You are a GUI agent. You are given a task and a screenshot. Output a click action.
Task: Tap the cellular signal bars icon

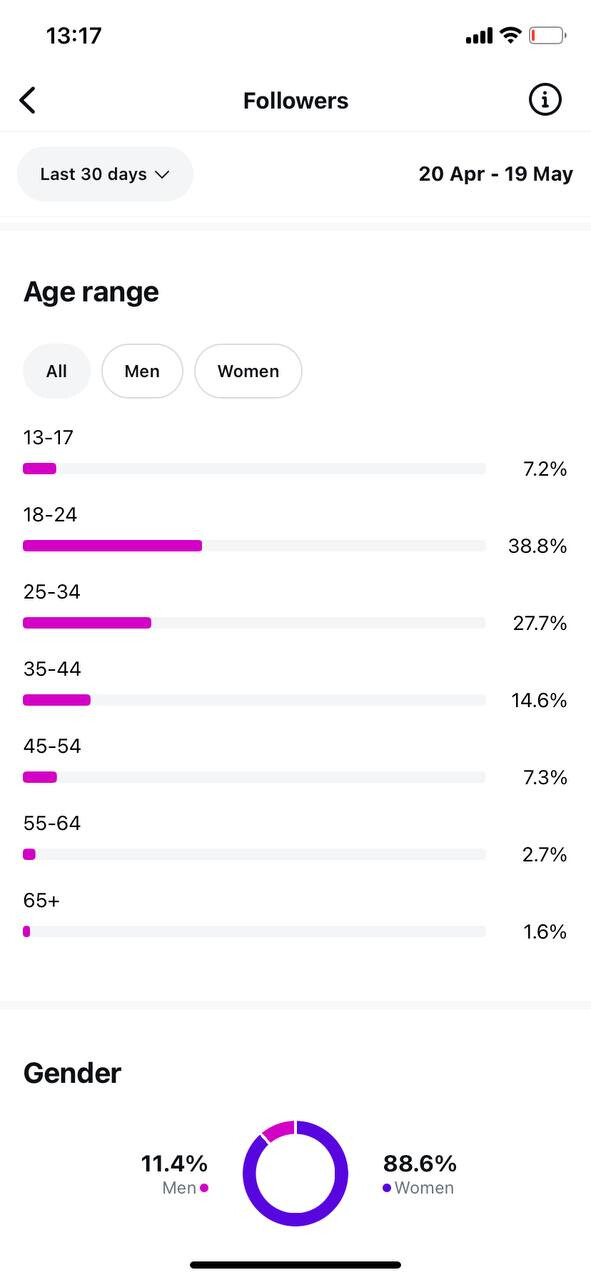(479, 36)
